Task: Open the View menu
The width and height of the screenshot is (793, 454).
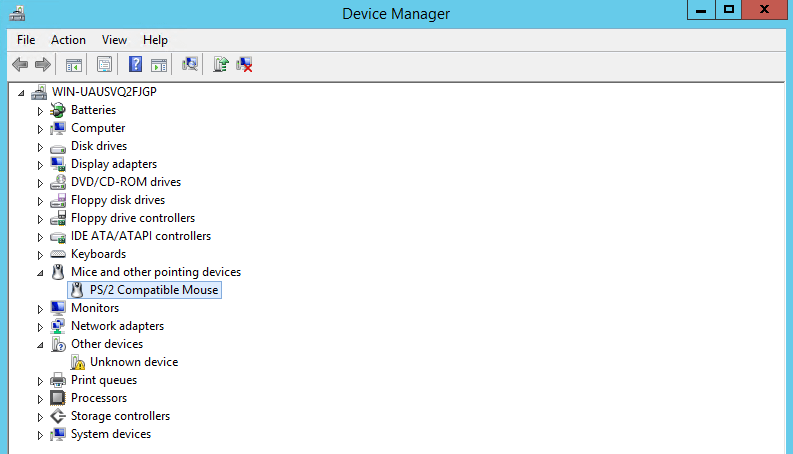Action: pyautogui.click(x=114, y=40)
